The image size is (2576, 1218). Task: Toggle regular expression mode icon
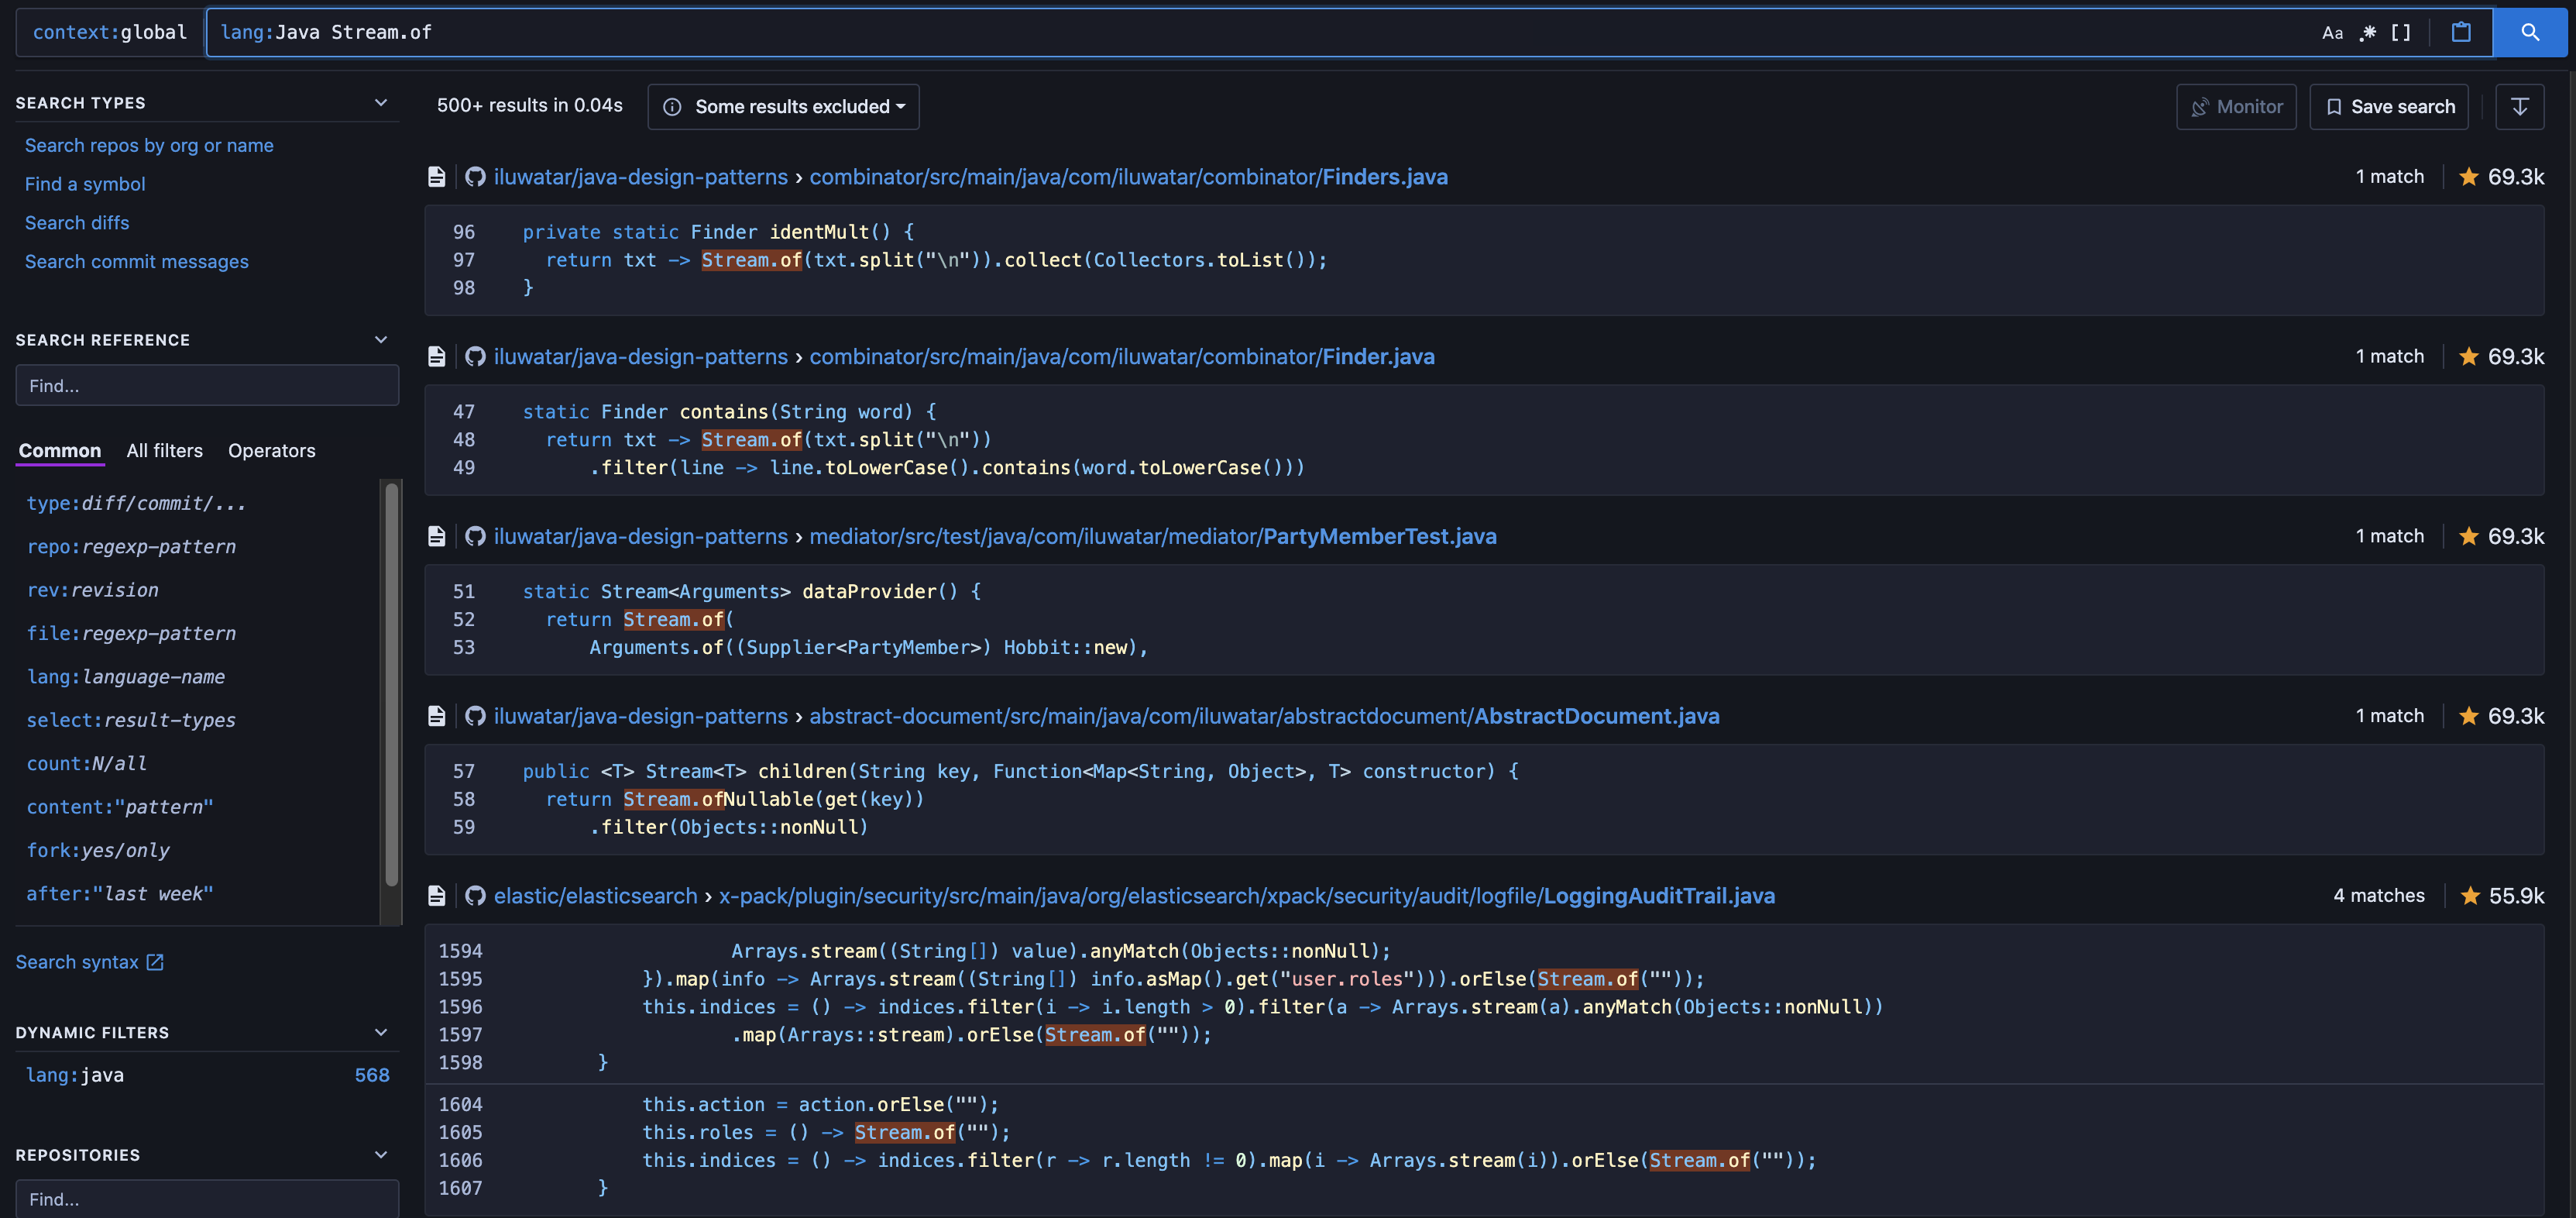pyautogui.click(x=2367, y=33)
